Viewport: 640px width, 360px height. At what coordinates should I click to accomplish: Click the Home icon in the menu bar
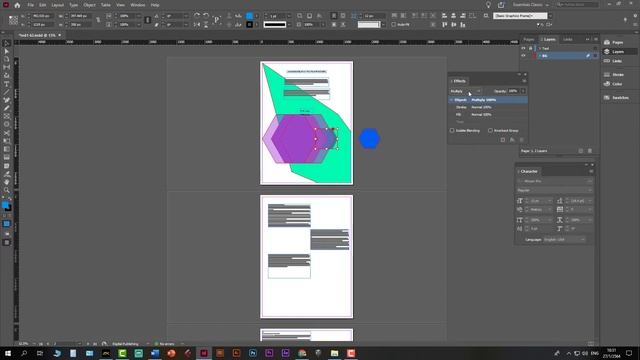[17, 5]
